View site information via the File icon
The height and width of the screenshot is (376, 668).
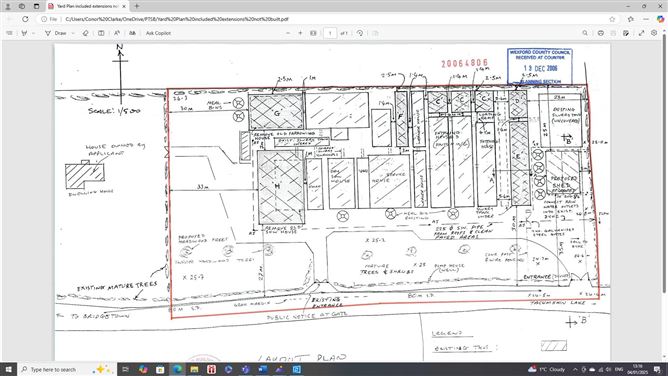(49, 19)
